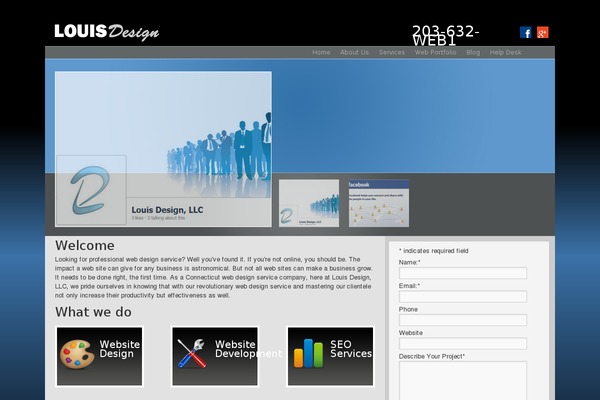This screenshot has height=400, width=600.
Task: Select the facebook slide thumbnail
Action: [x=378, y=203]
